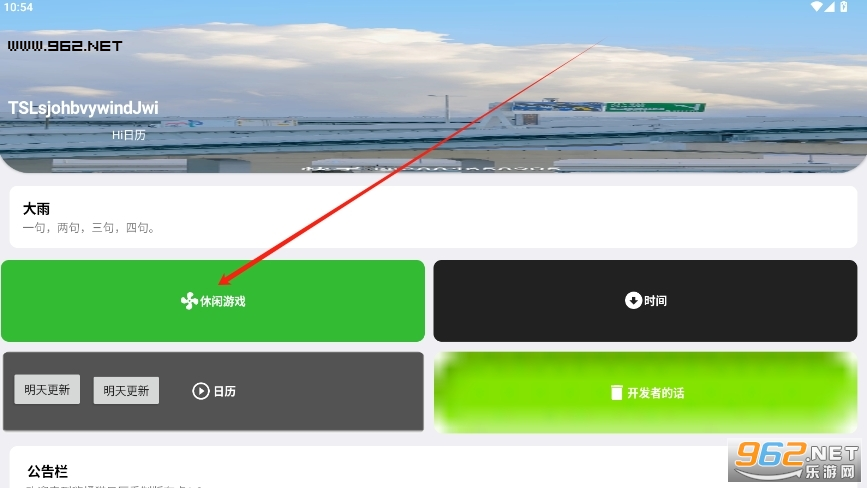
Task: Tap the first 明天更新 button
Action: [47, 390]
